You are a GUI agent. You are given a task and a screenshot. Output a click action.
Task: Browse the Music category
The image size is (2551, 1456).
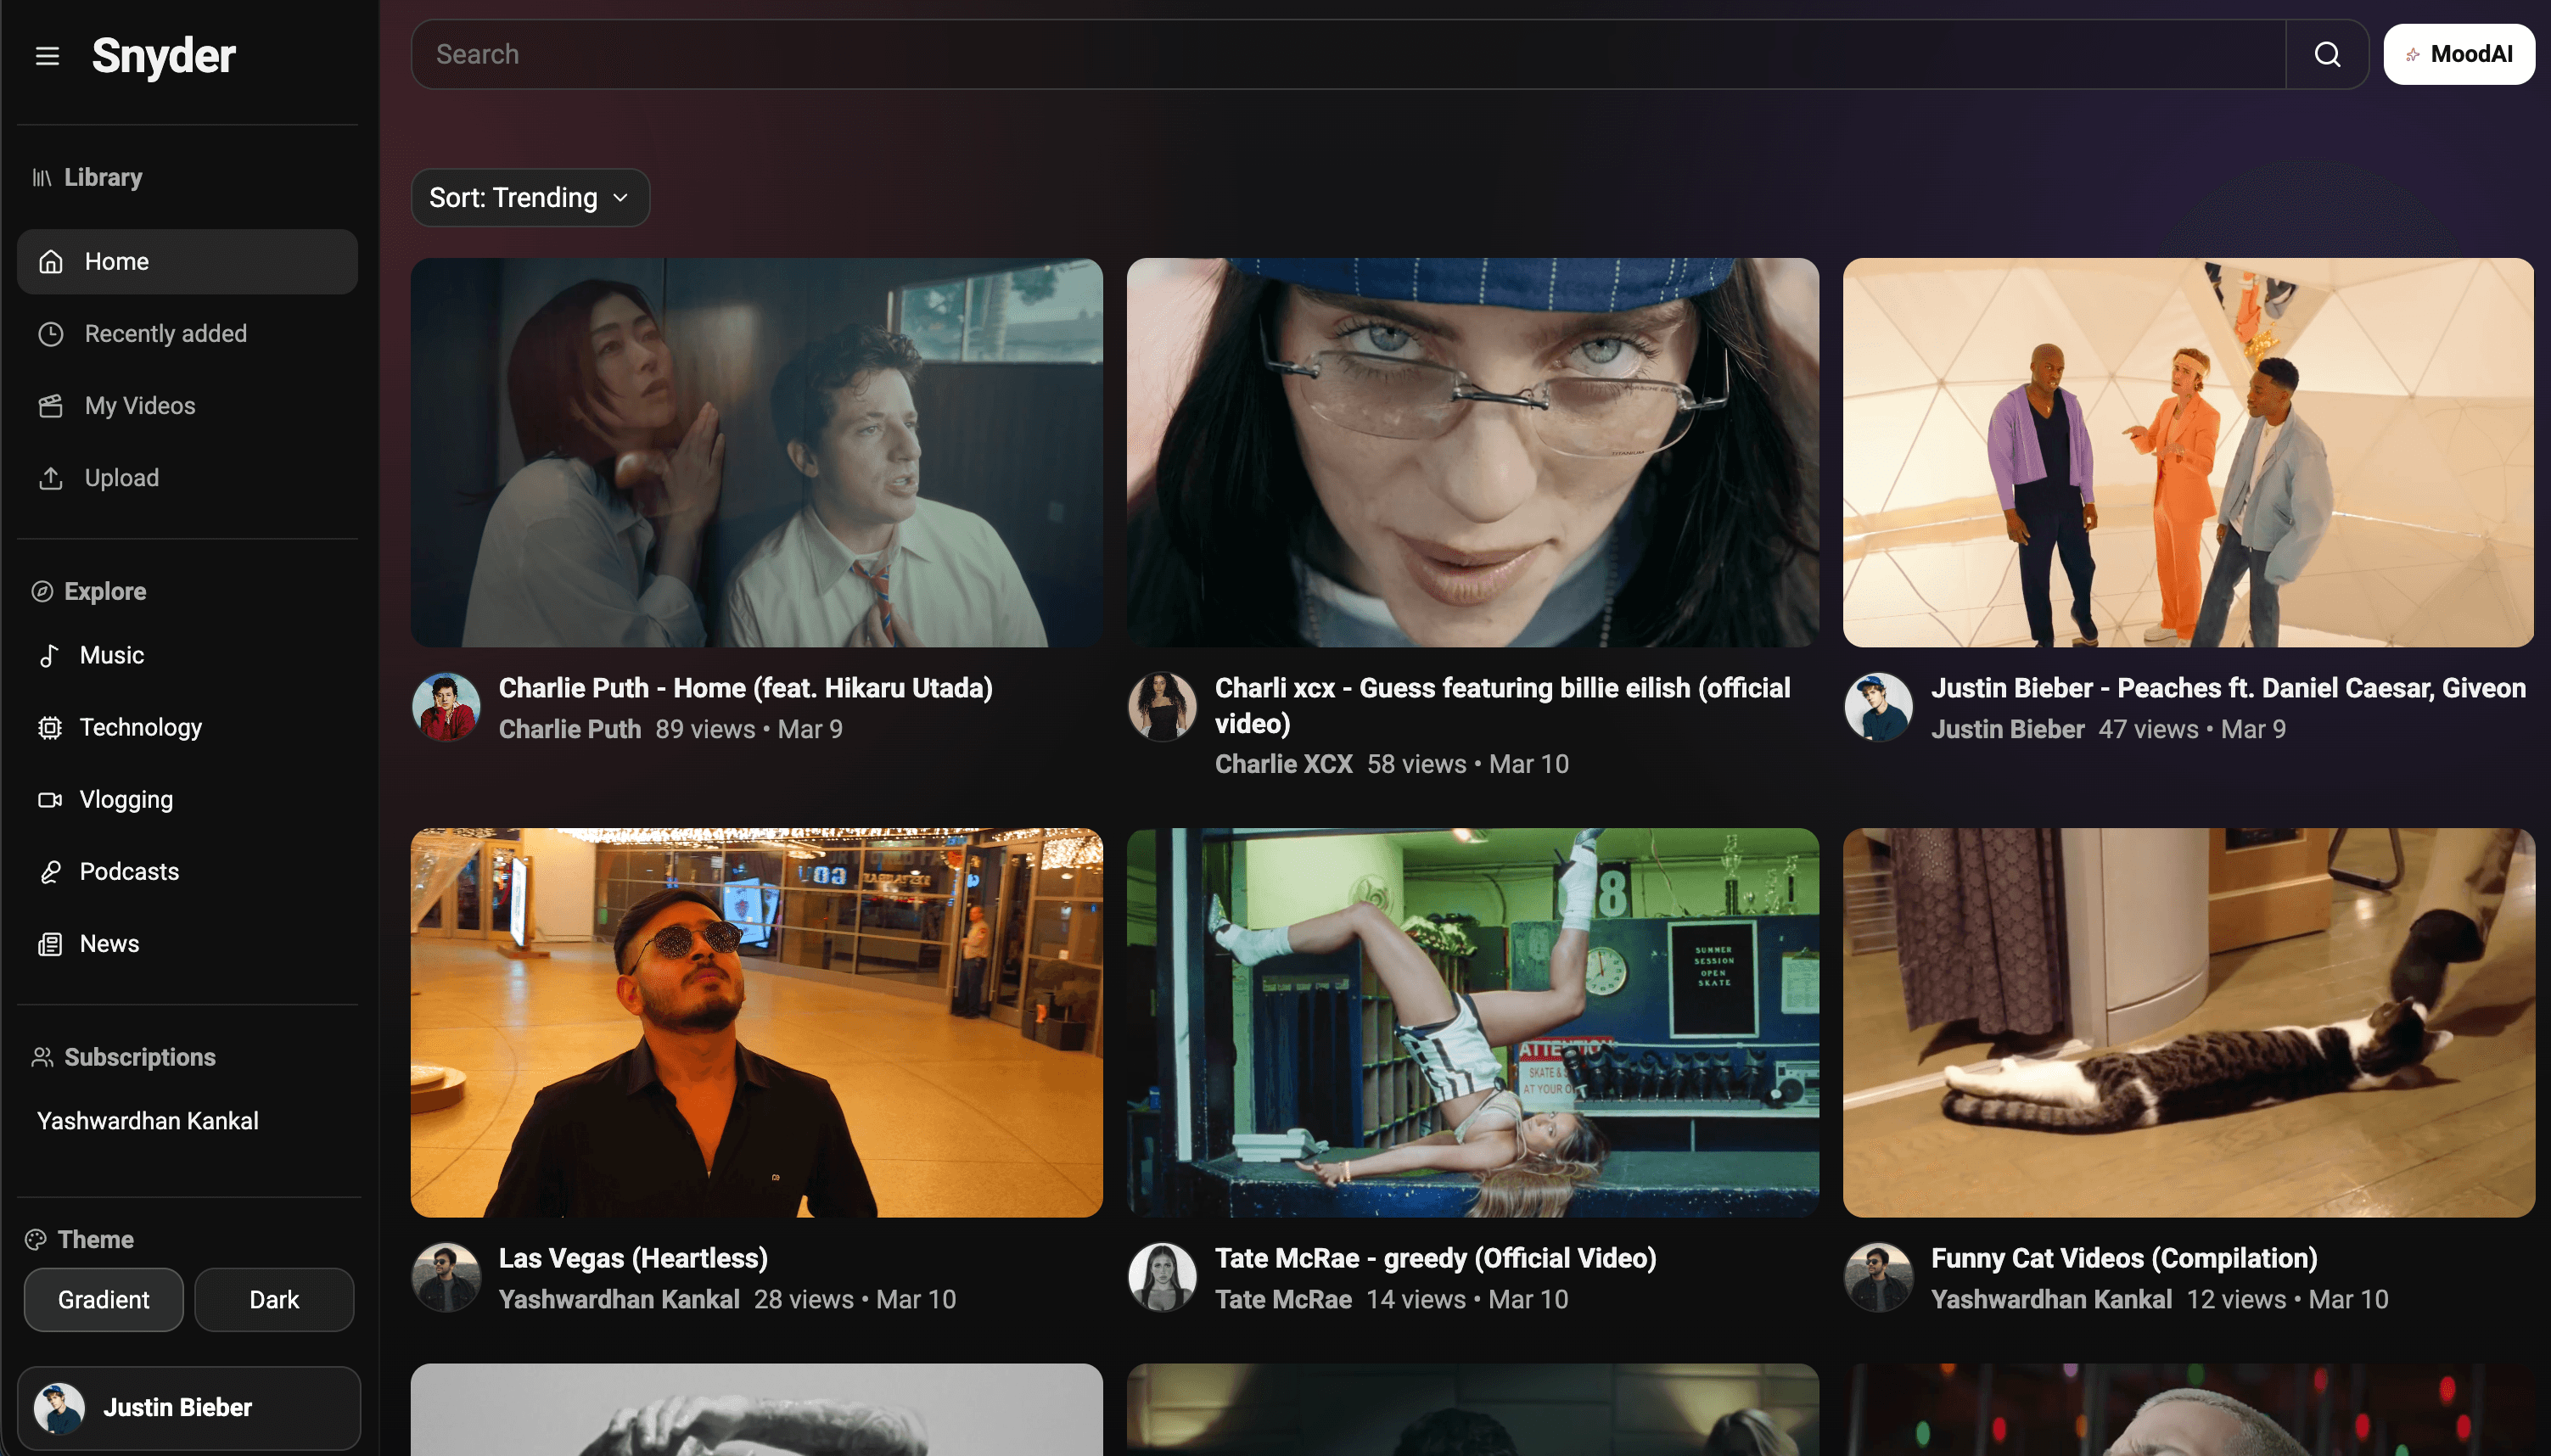187,656
